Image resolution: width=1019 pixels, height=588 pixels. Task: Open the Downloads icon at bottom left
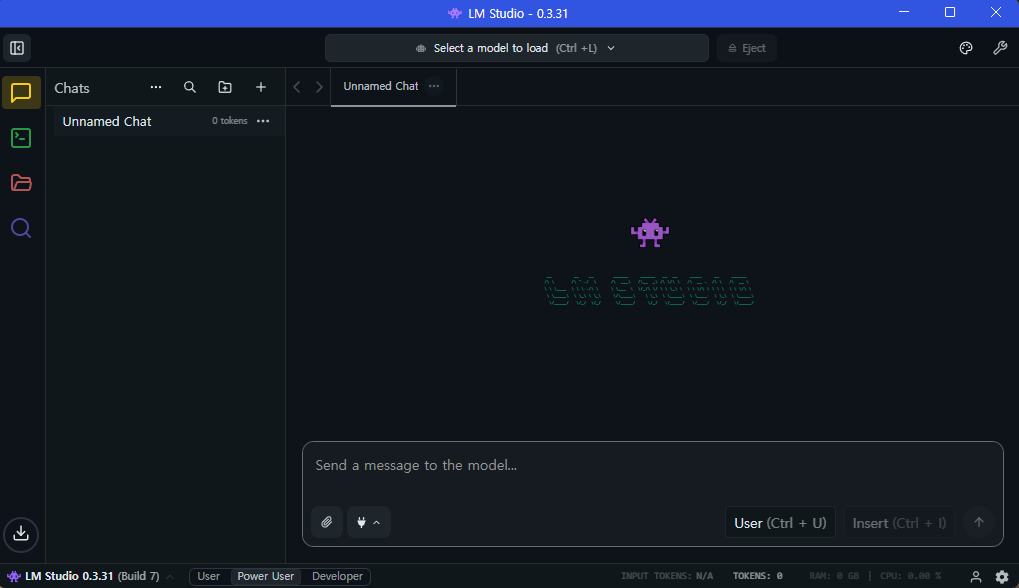(x=21, y=534)
